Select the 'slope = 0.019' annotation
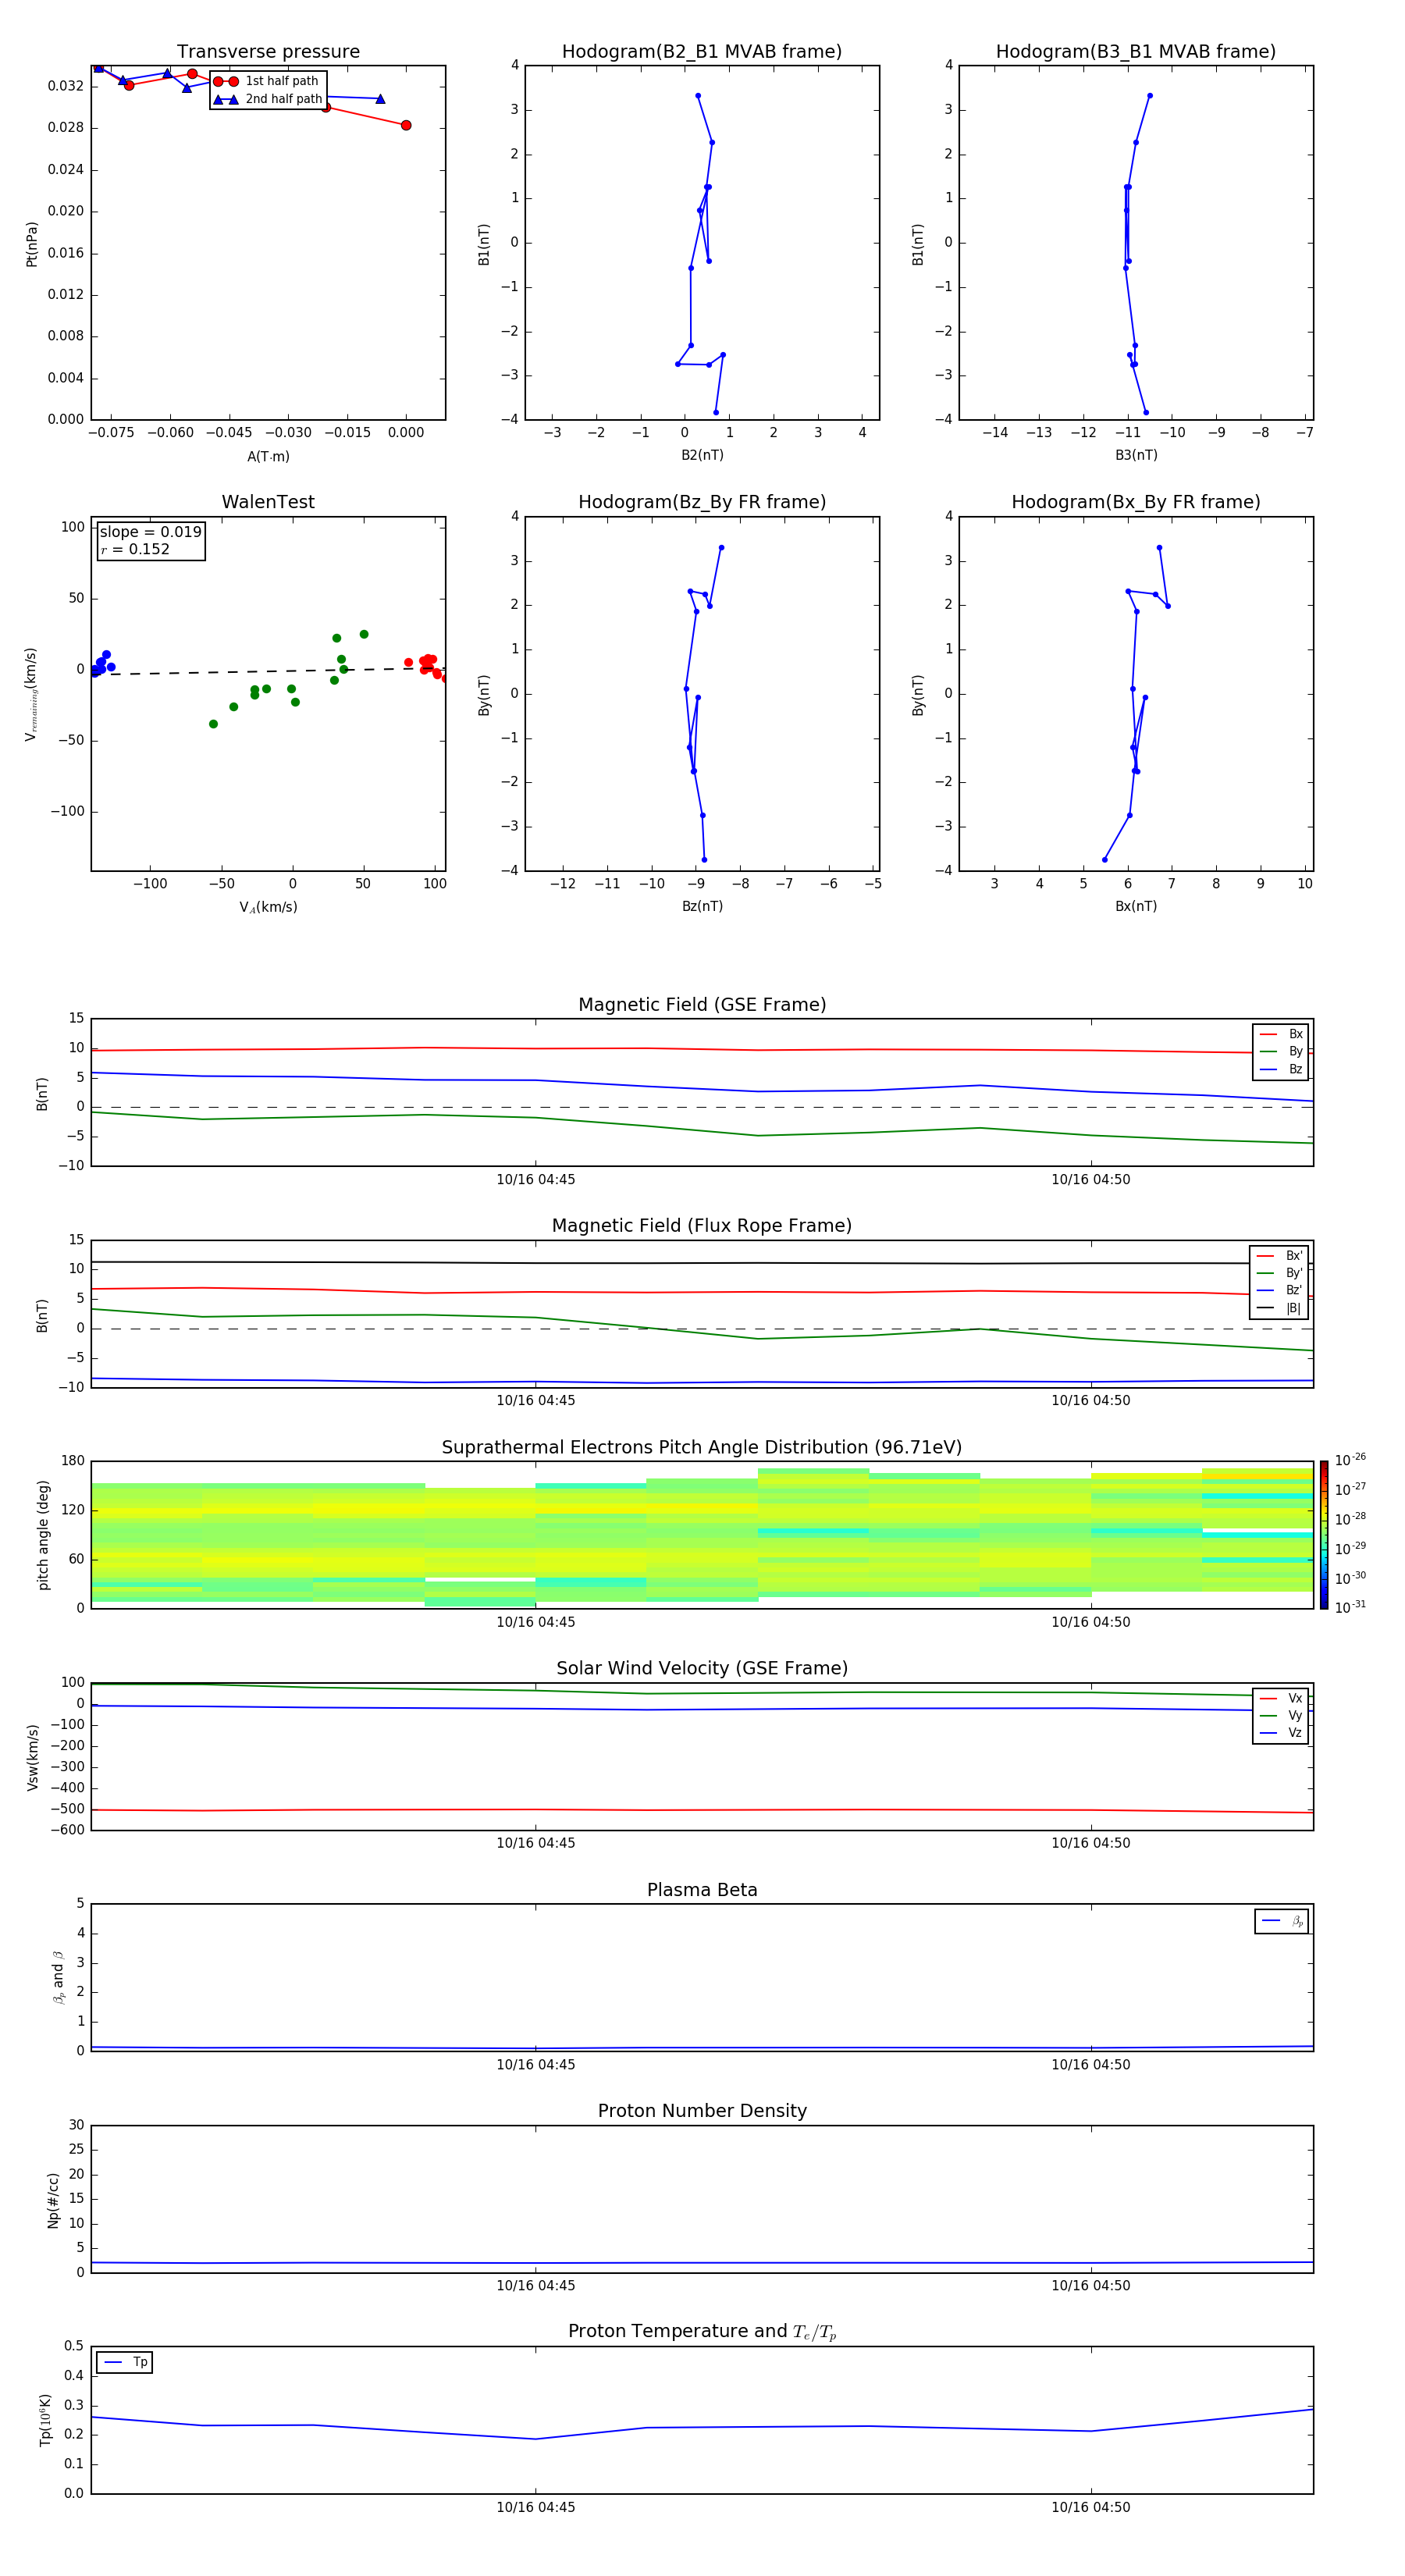The height and width of the screenshot is (2576, 1405). point(150,532)
